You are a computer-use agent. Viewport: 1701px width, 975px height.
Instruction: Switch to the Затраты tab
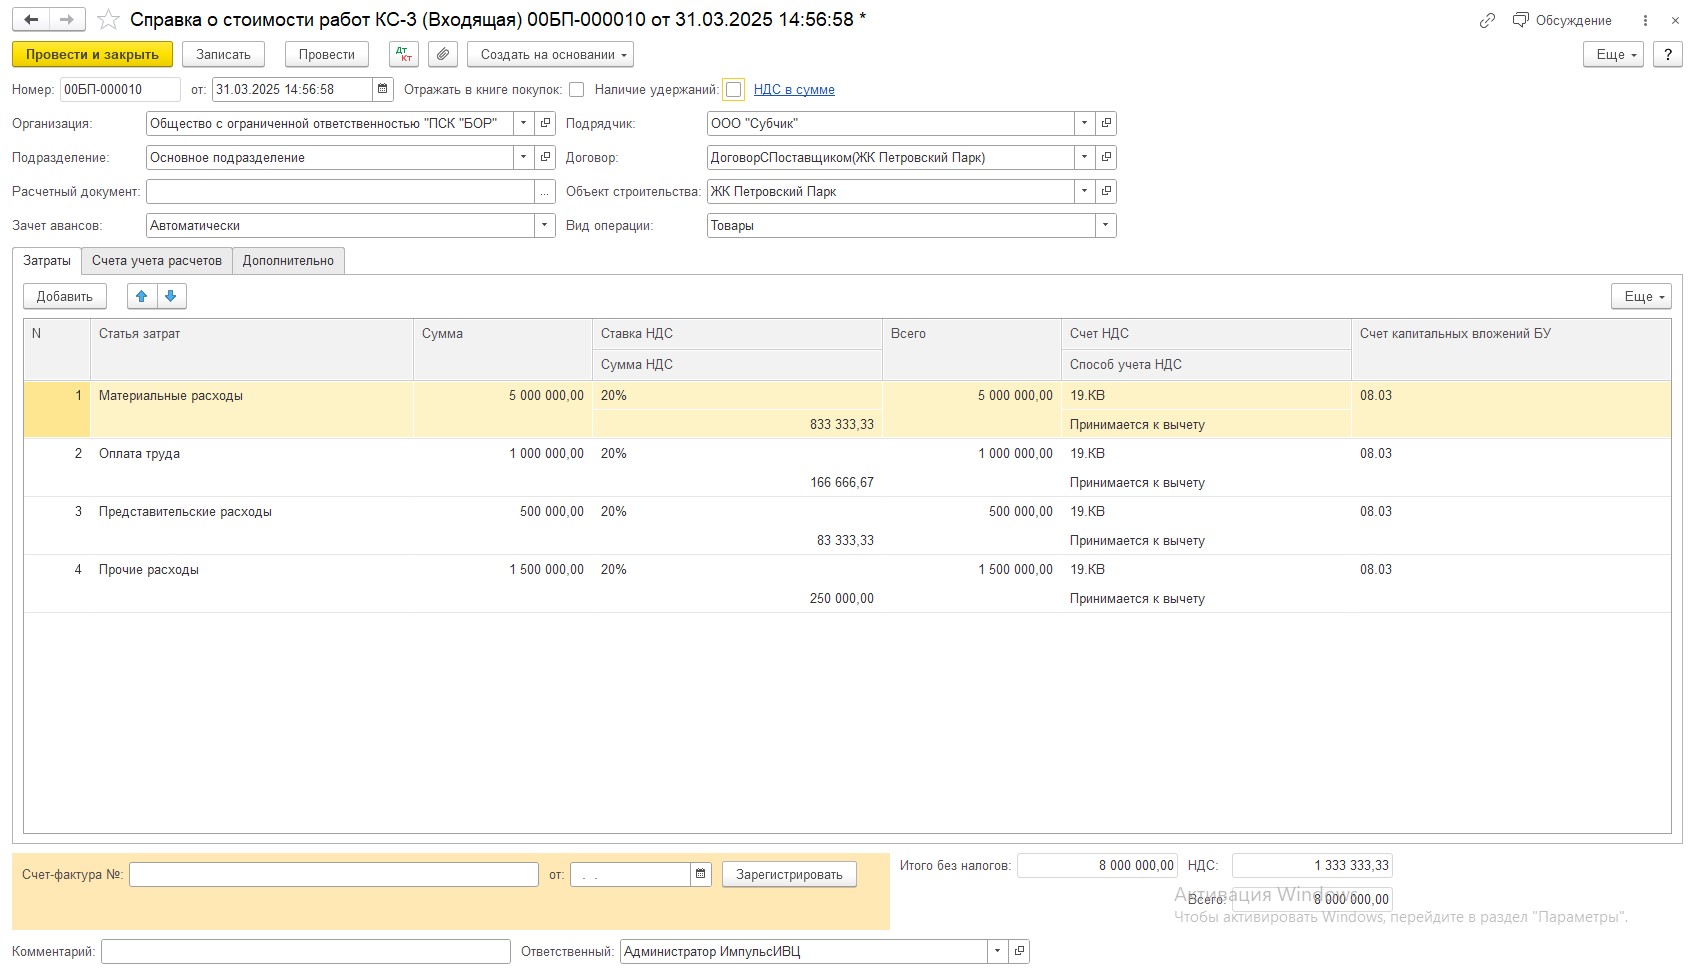47,261
